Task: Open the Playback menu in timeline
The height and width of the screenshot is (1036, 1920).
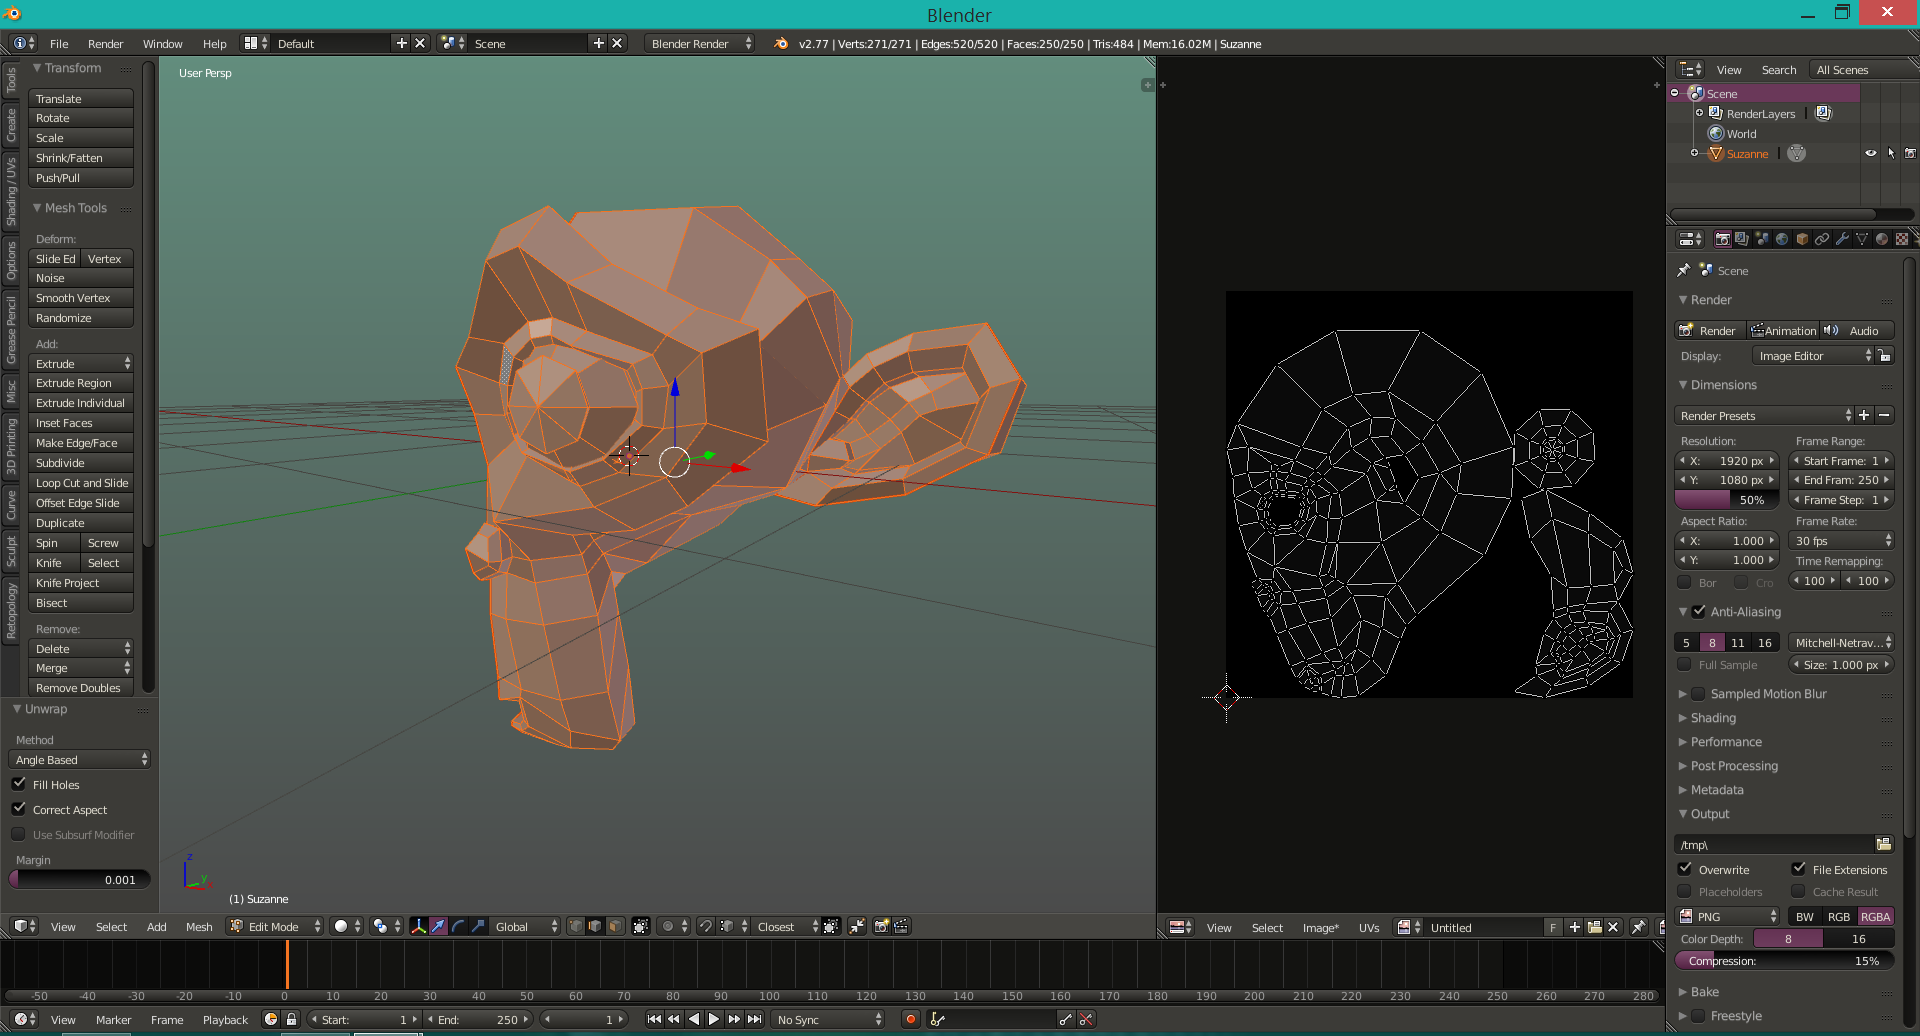Action: (x=225, y=1020)
